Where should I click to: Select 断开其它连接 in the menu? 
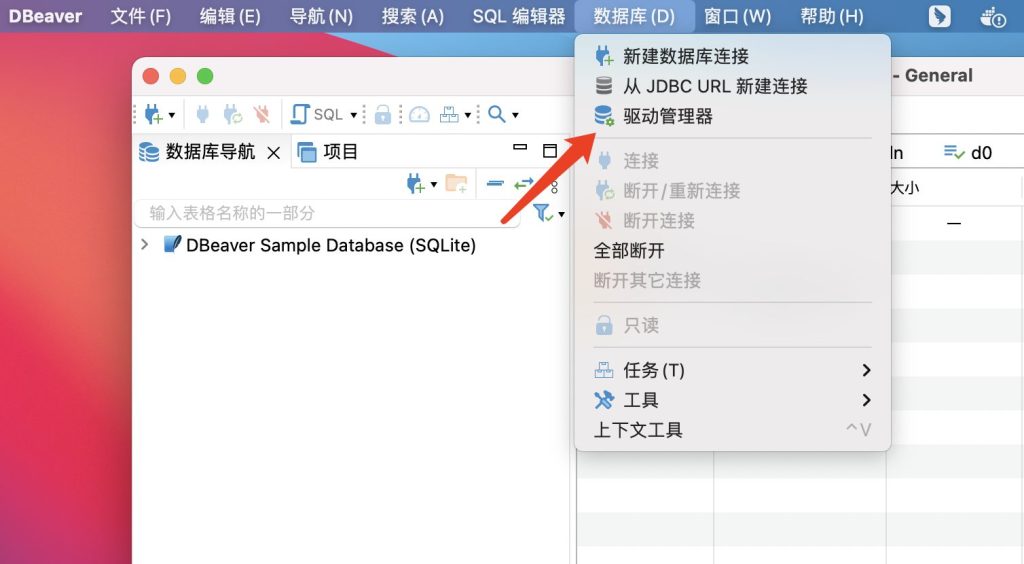point(733,281)
